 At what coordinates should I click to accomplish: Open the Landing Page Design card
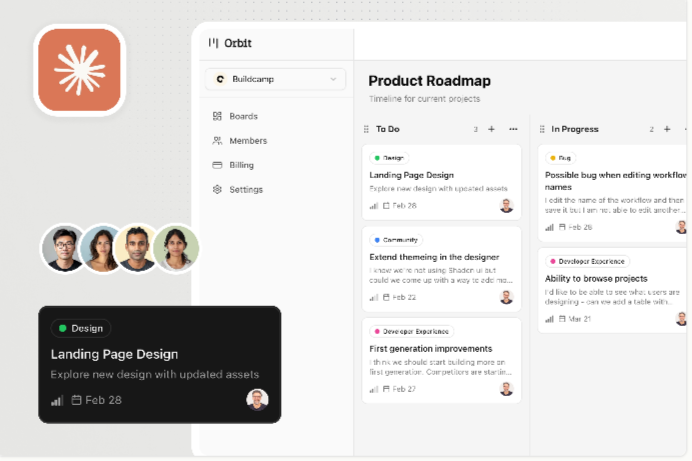(441, 182)
